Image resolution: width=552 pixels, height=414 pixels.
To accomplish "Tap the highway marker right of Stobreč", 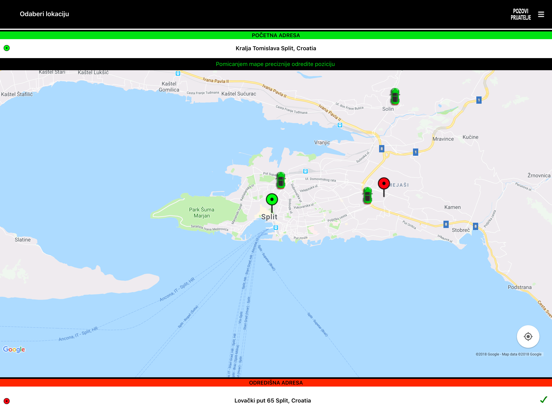I will tap(475, 226).
